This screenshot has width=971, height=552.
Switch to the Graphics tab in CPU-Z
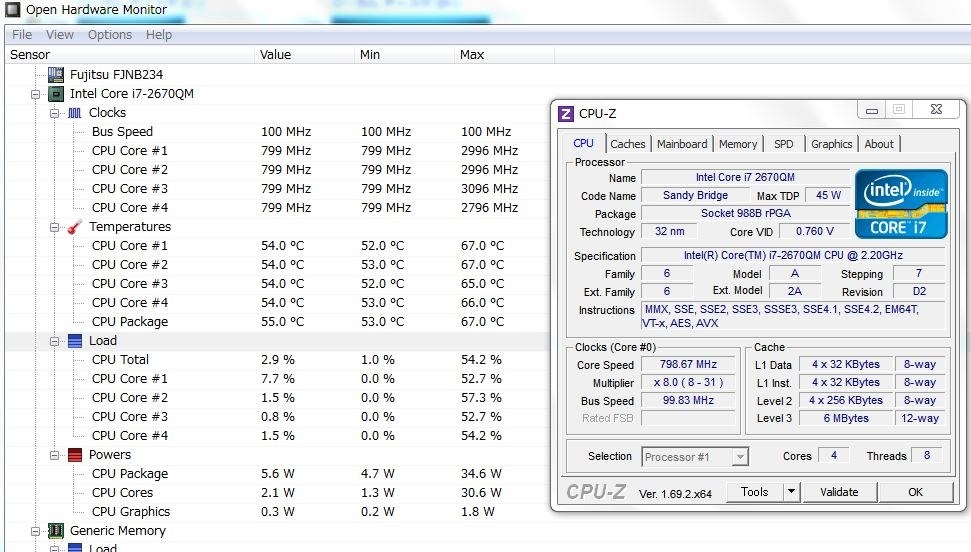832,144
